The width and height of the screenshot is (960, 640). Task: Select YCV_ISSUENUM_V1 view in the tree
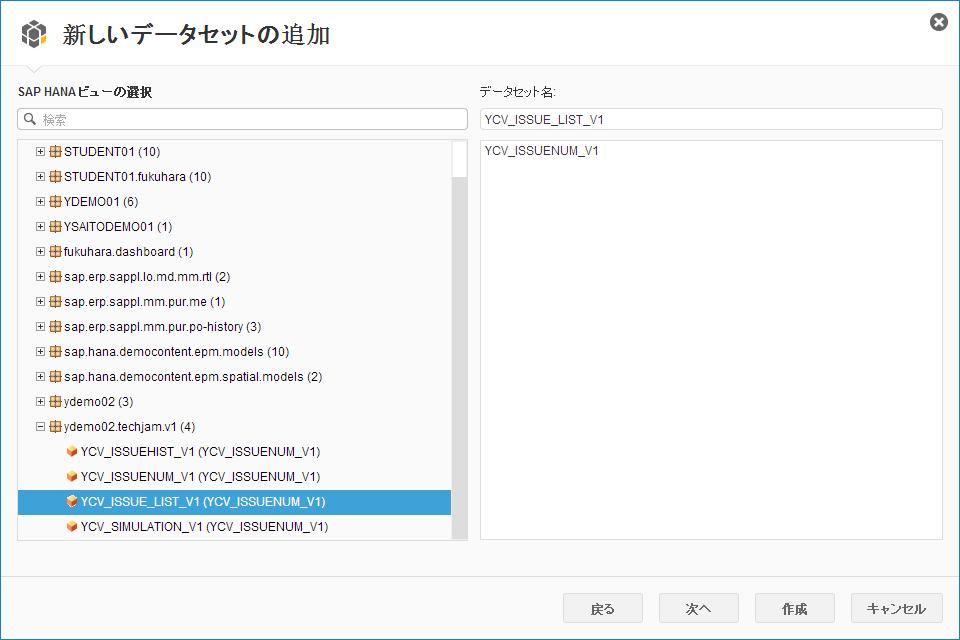(200, 476)
